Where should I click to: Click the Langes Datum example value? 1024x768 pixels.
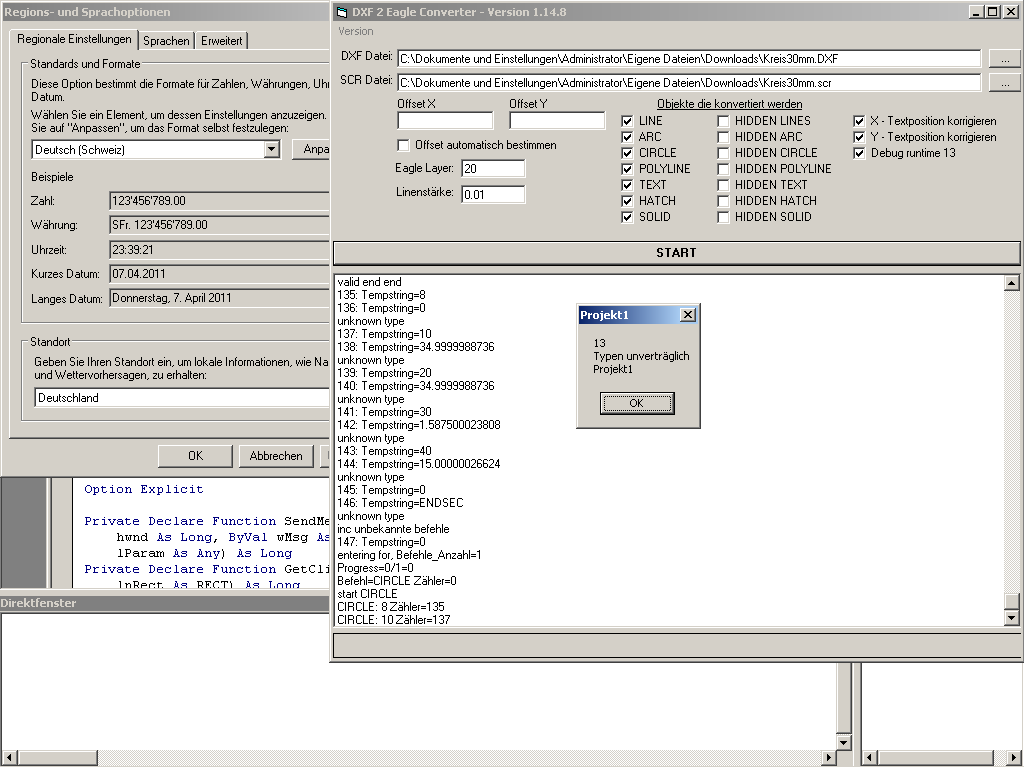click(x=219, y=298)
